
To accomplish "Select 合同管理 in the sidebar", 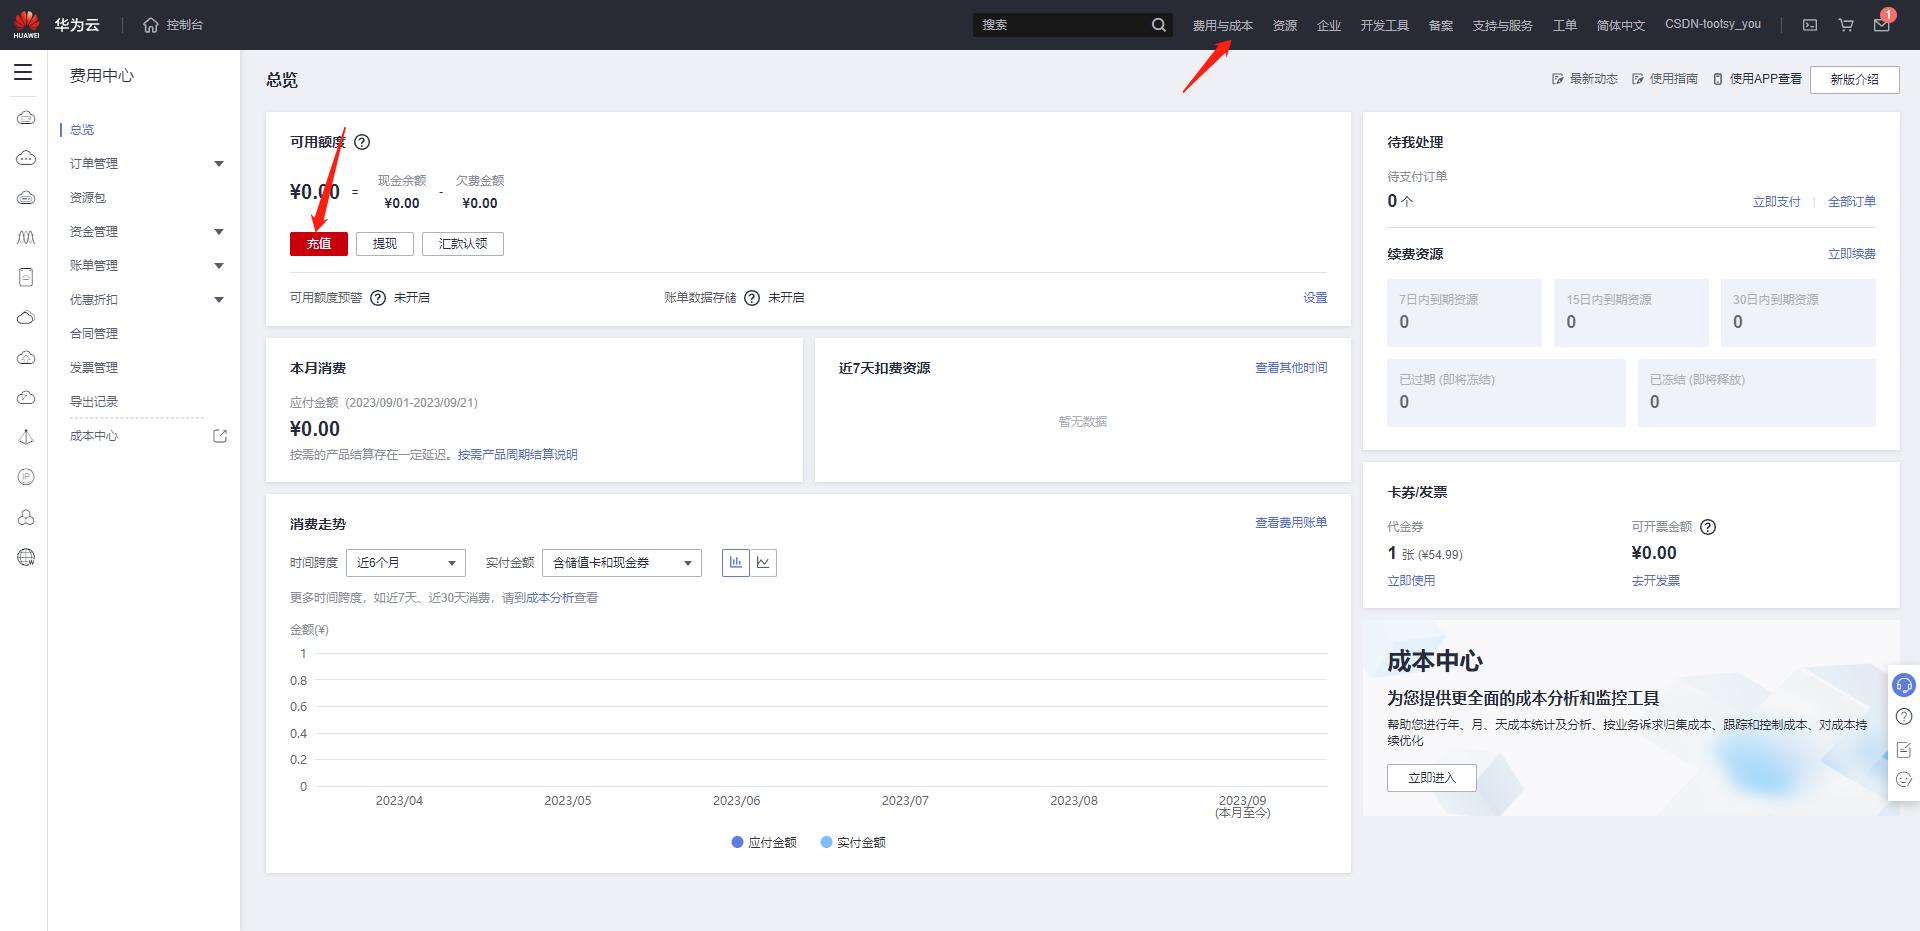I will coord(94,334).
